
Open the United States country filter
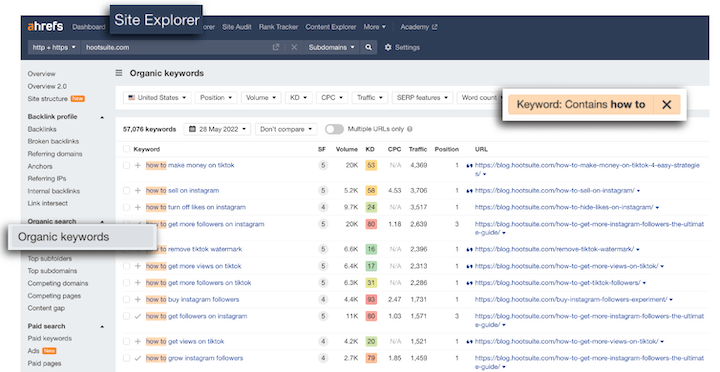tap(157, 98)
